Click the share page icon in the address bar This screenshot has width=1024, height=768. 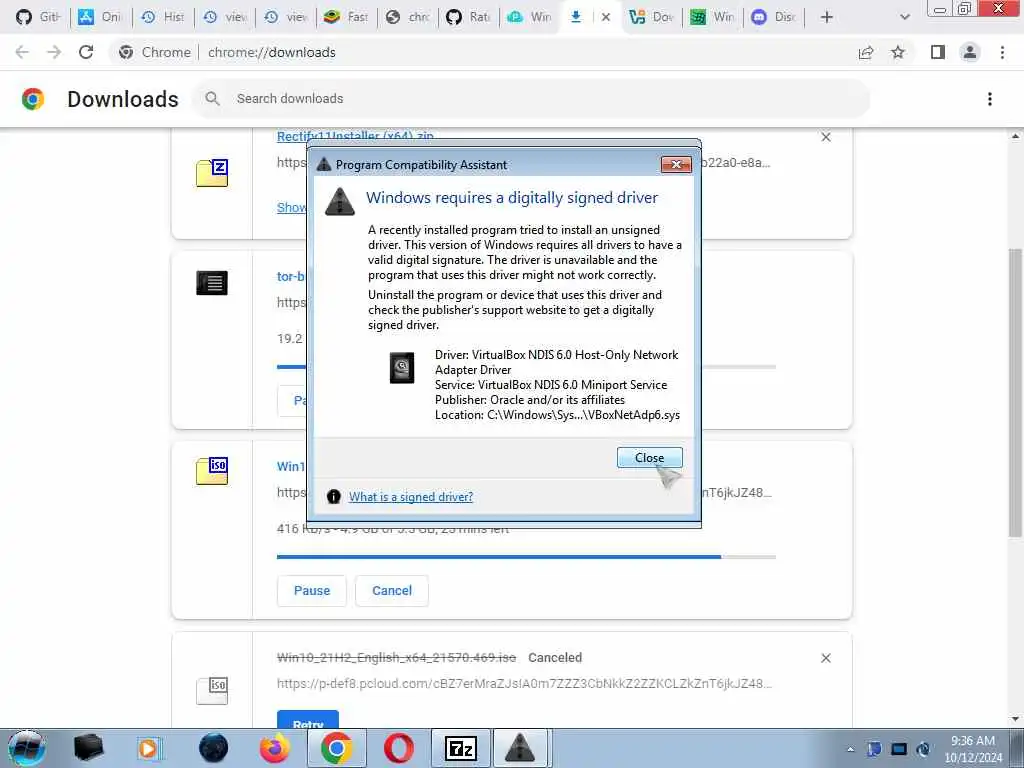click(866, 52)
